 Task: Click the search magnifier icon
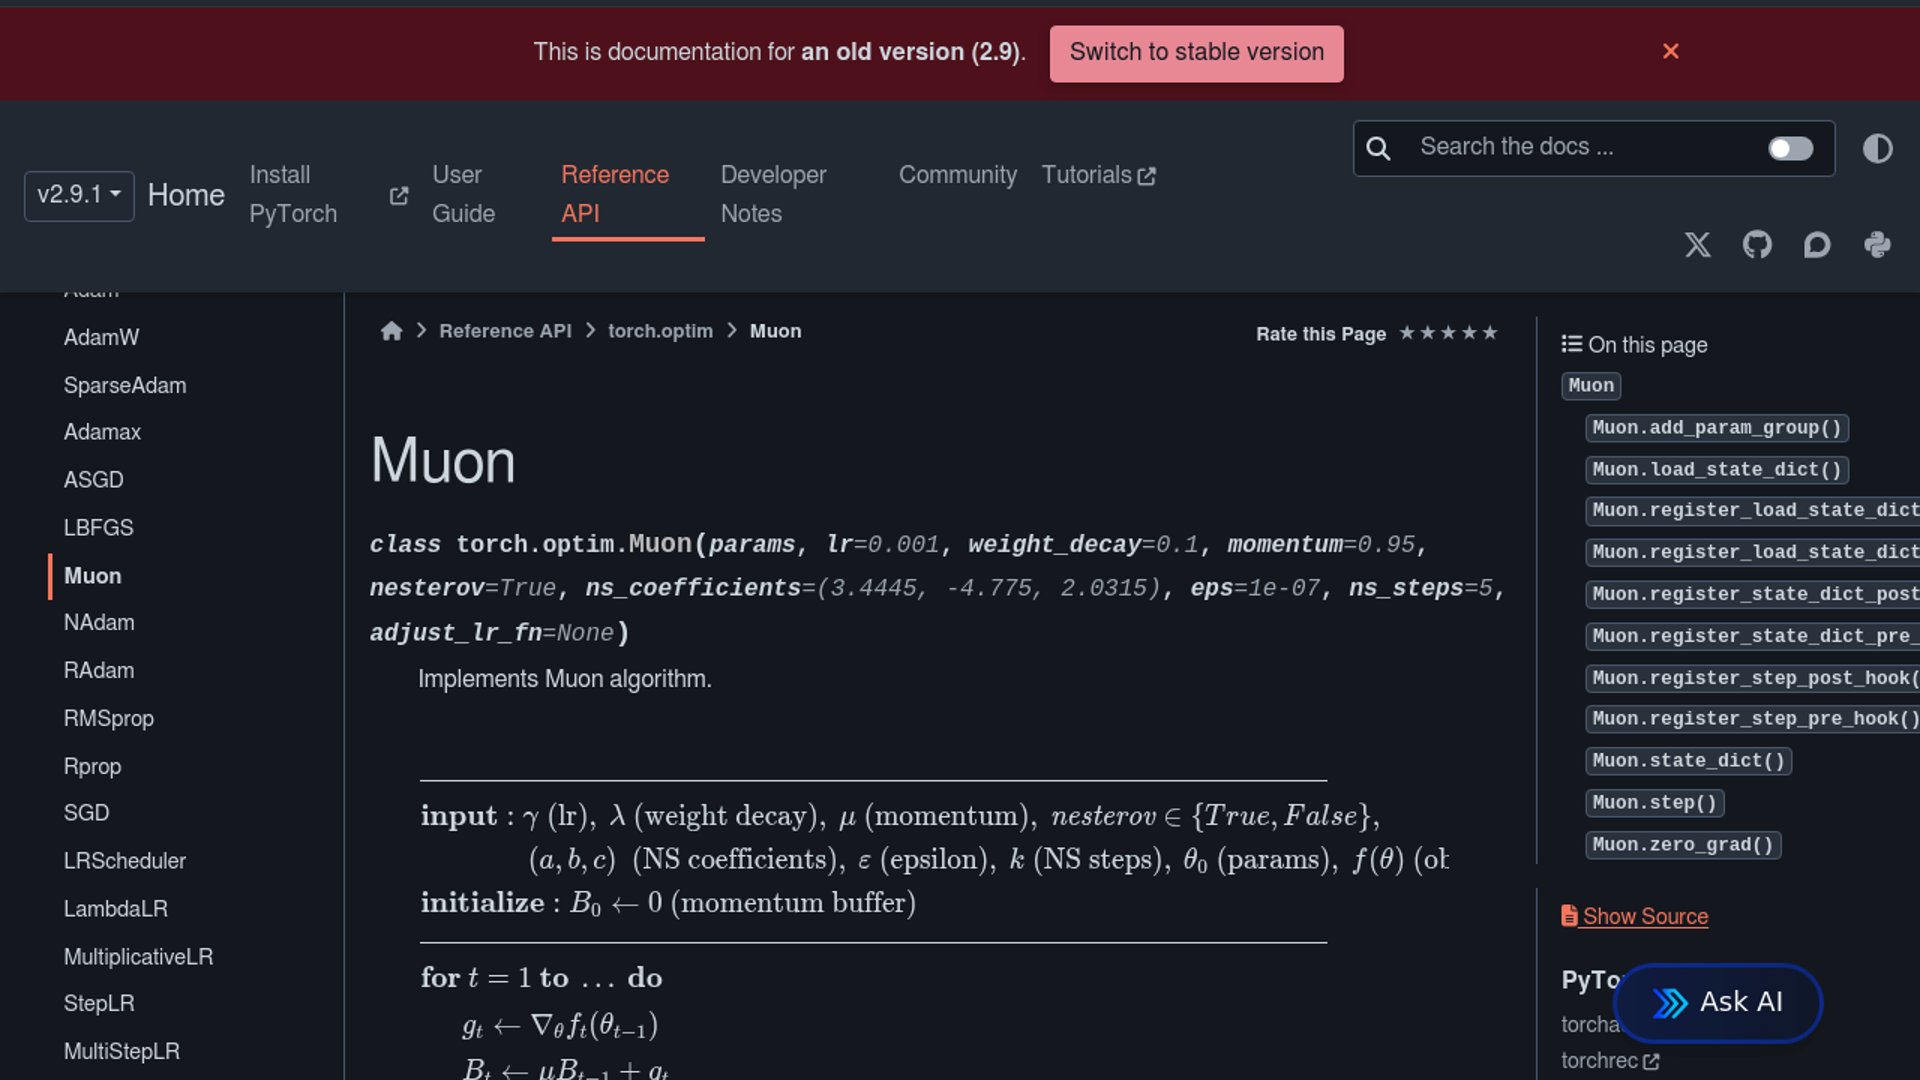tap(1378, 149)
